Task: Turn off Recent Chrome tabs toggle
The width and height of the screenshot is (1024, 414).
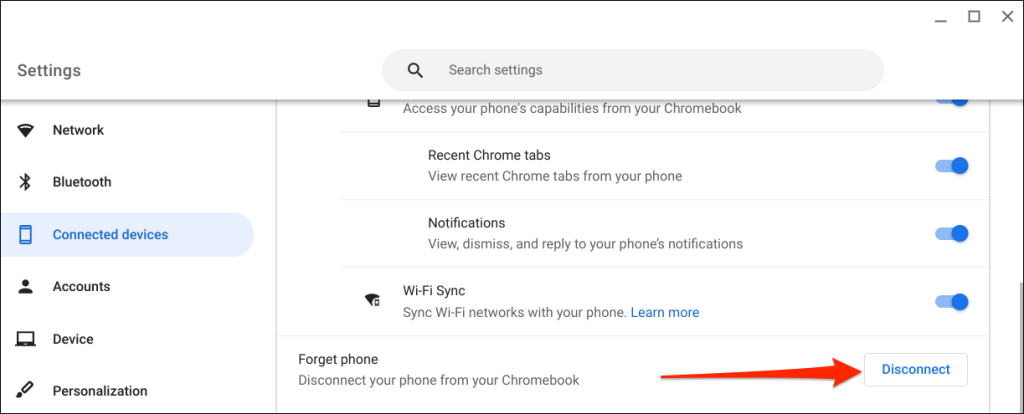Action: click(x=952, y=166)
